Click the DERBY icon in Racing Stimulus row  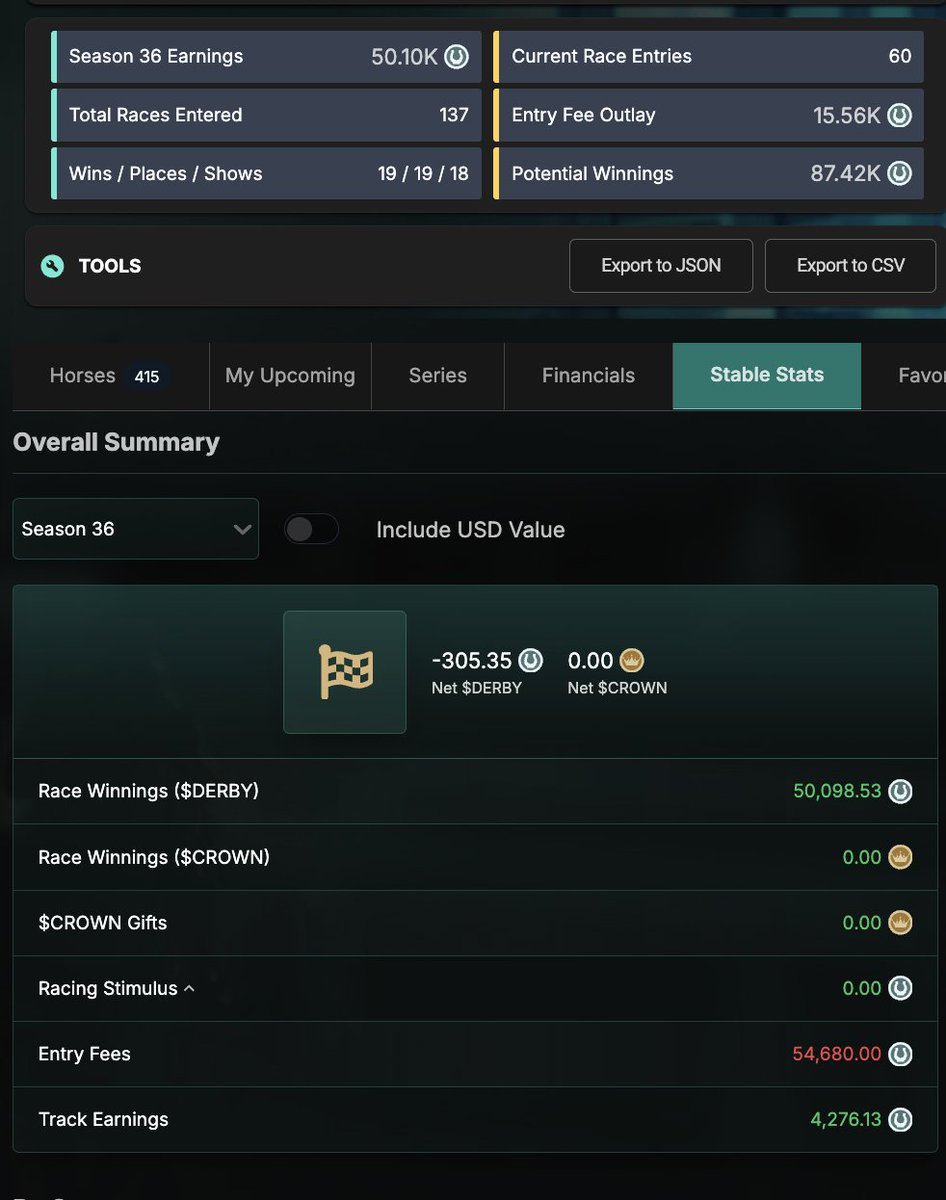[x=900, y=989]
